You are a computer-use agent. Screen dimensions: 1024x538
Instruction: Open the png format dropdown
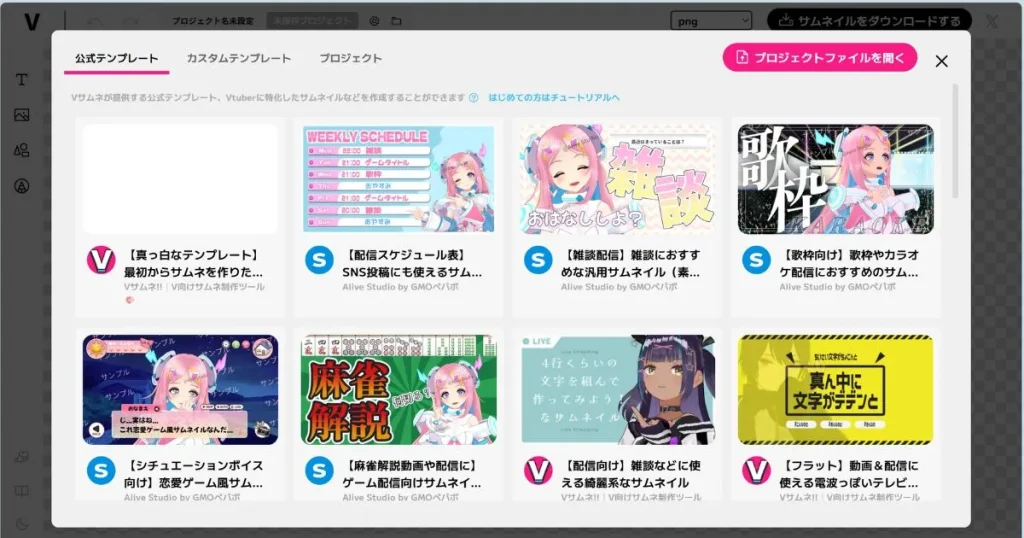click(711, 21)
